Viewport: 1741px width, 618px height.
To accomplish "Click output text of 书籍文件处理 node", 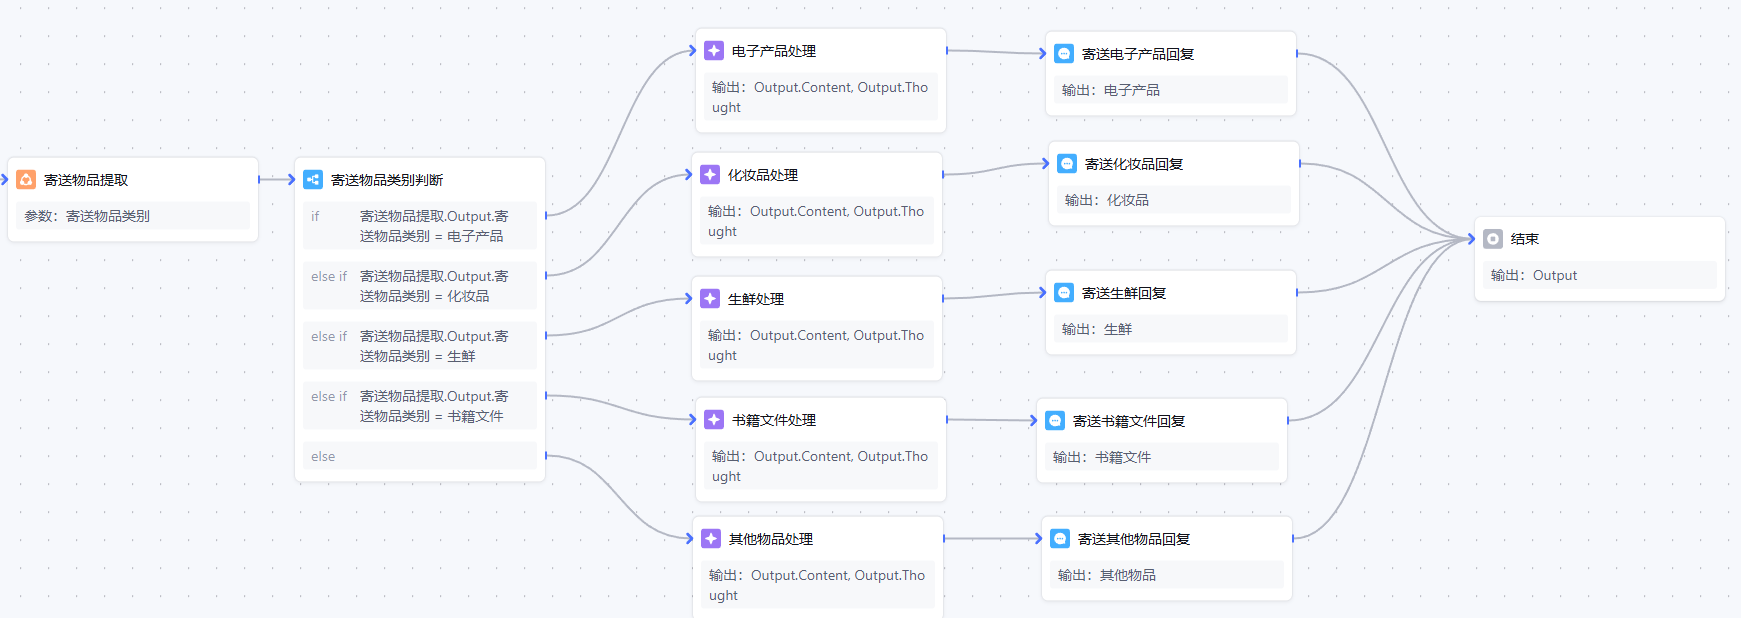I will [821, 466].
